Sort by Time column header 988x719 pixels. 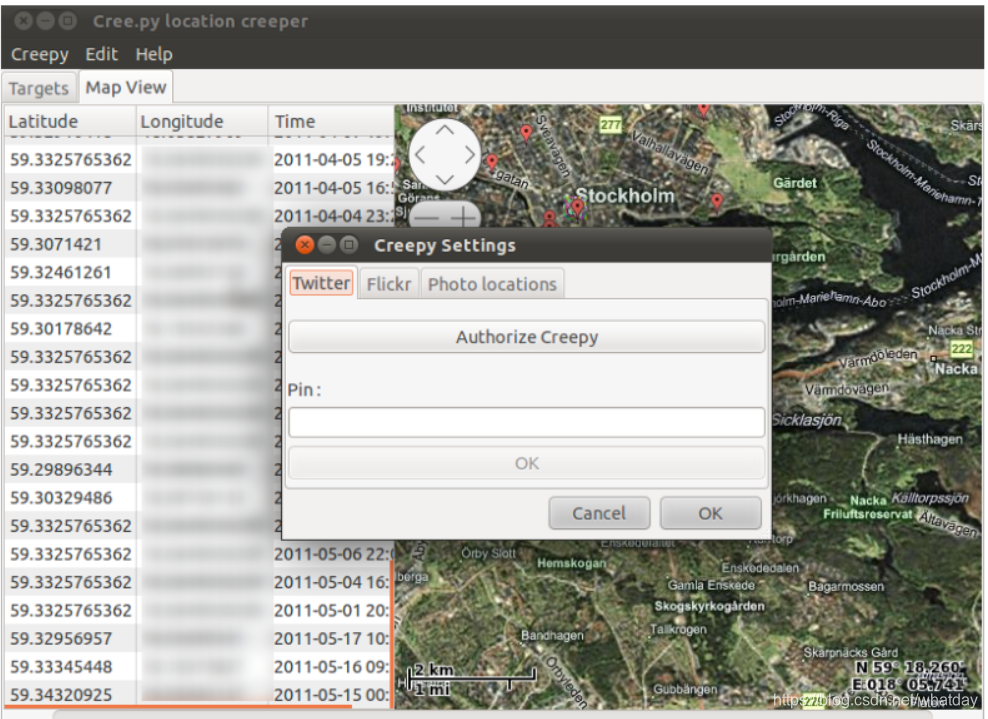[x=331, y=121]
